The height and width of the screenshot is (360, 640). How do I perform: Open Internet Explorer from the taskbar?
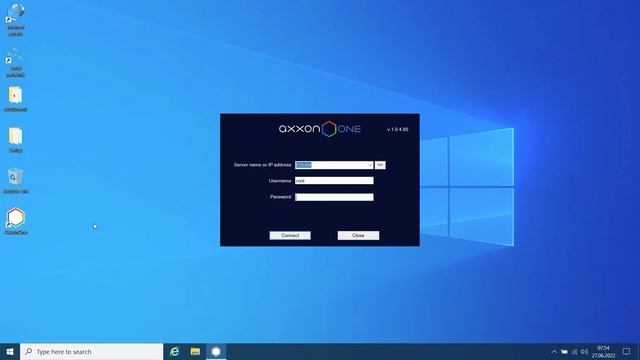tap(175, 351)
